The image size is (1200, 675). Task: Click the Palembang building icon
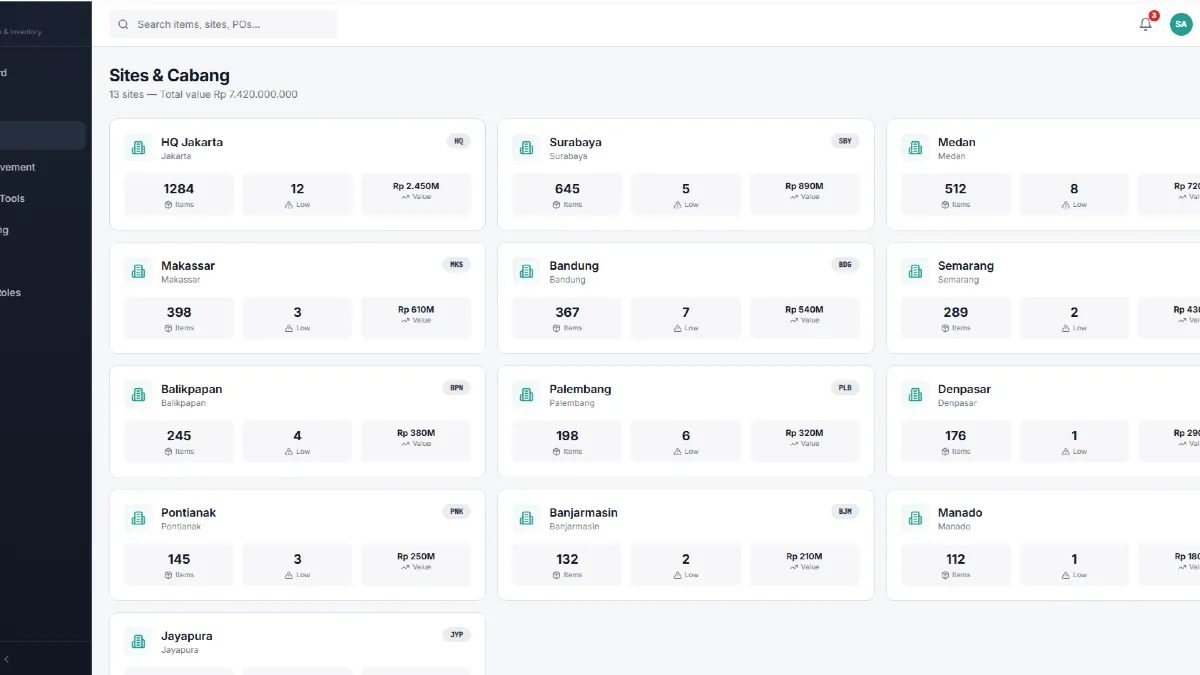tap(526, 395)
